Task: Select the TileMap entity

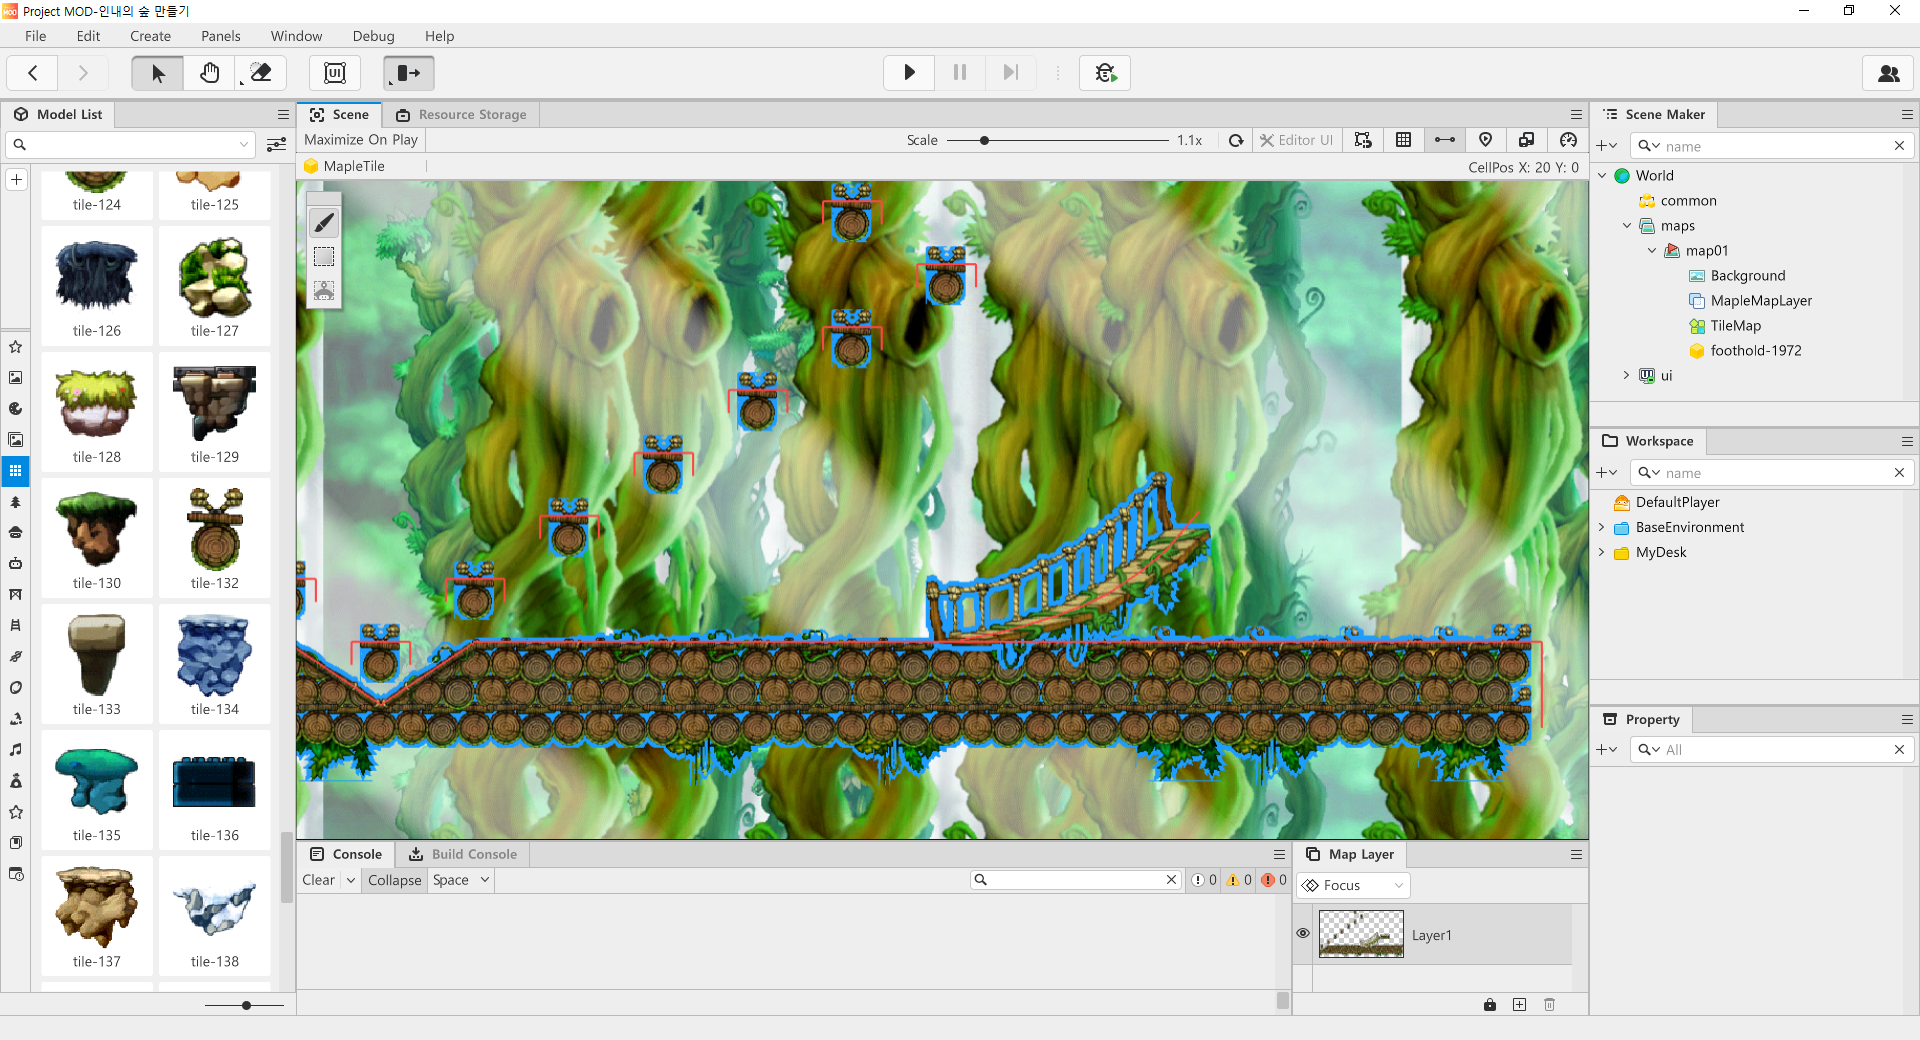Action: [x=1735, y=326]
